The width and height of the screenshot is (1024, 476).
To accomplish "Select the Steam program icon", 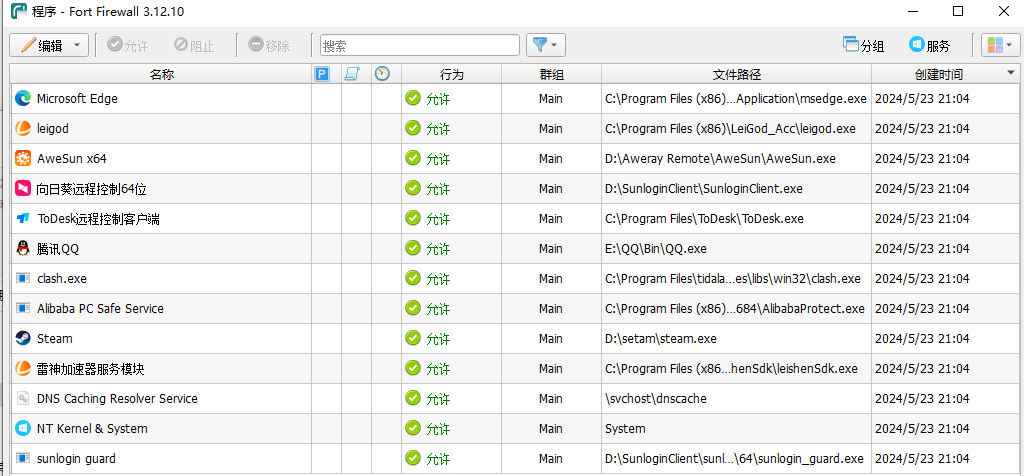I will click(x=23, y=338).
